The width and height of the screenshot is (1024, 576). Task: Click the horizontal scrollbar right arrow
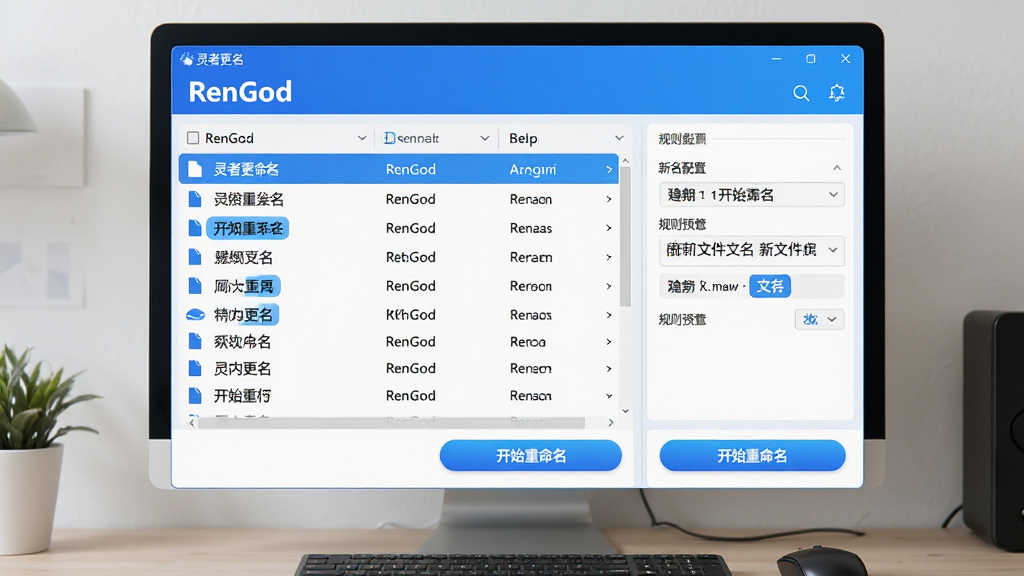[611, 423]
